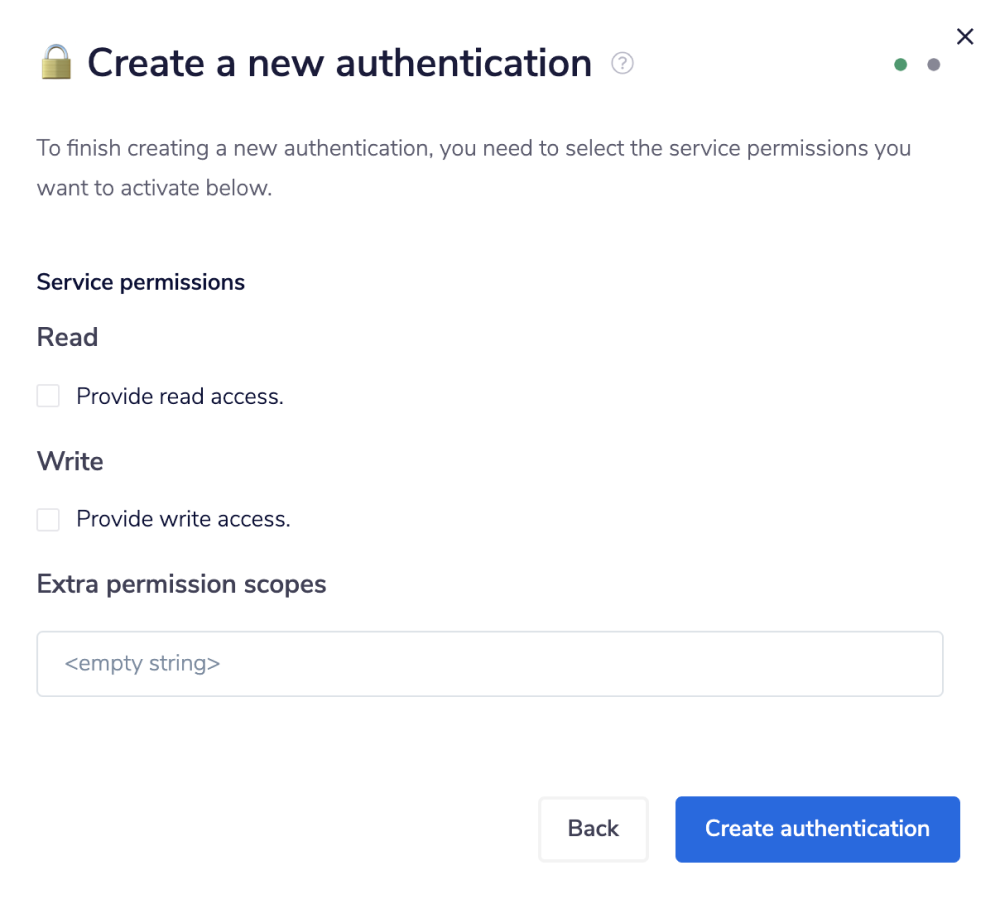Click the "Provide read access." label text

tap(180, 397)
